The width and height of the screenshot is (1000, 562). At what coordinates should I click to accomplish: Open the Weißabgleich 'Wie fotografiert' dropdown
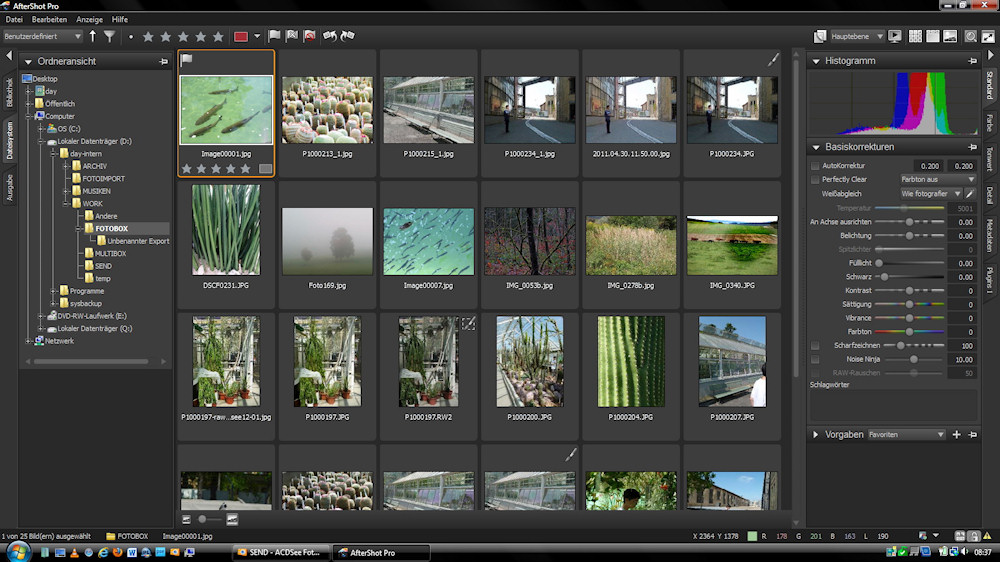click(930, 193)
